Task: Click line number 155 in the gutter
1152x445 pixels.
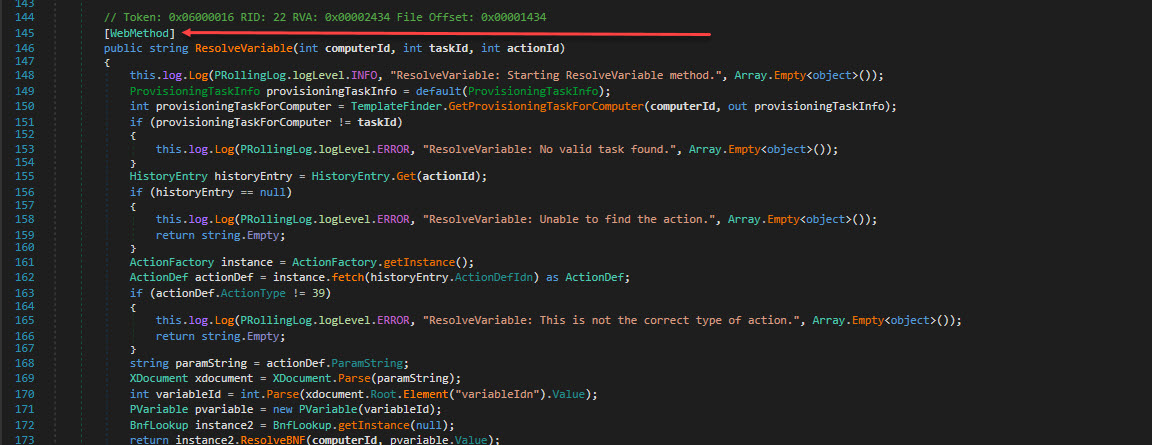Action: click(24, 177)
